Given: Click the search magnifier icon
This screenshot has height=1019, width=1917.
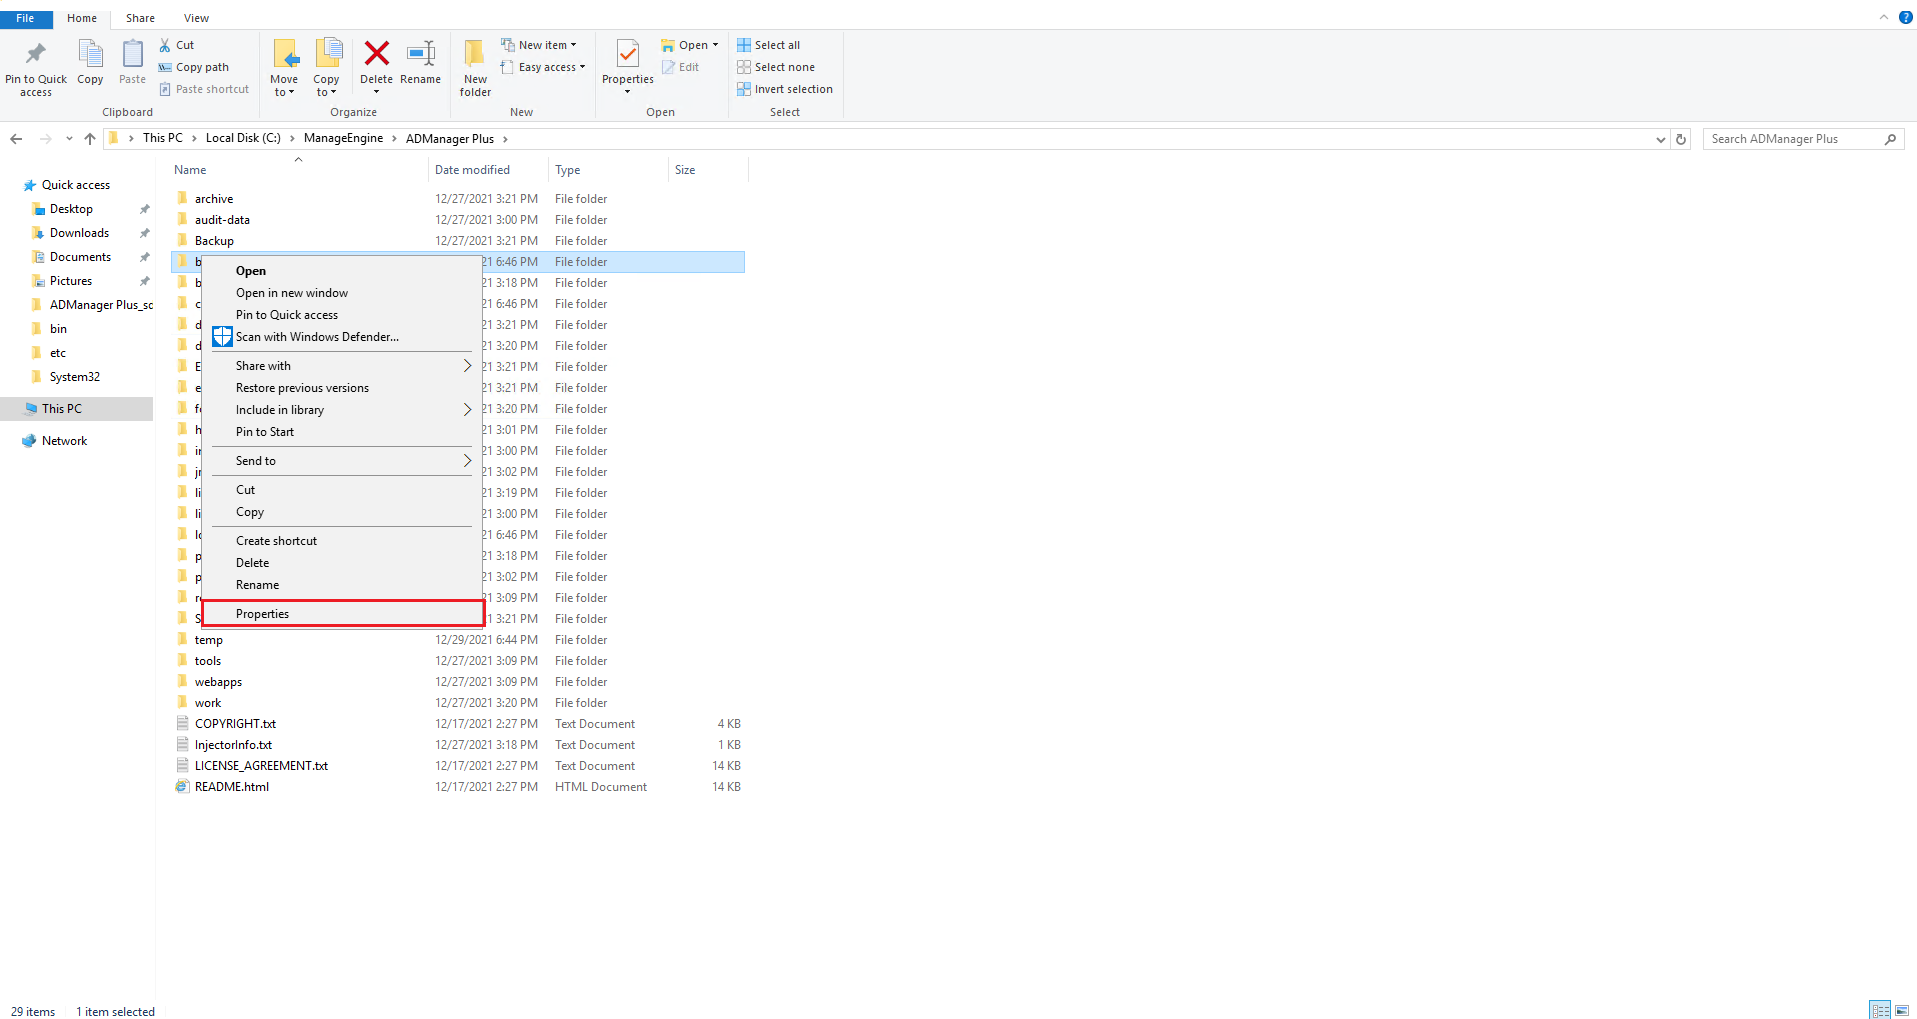Looking at the screenshot, I should click(1890, 139).
